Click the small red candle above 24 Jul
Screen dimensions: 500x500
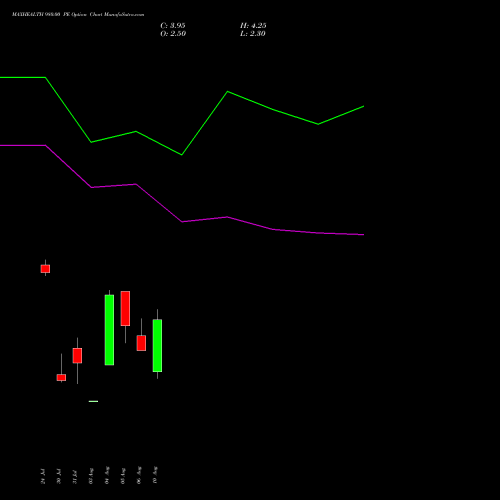tap(45, 269)
